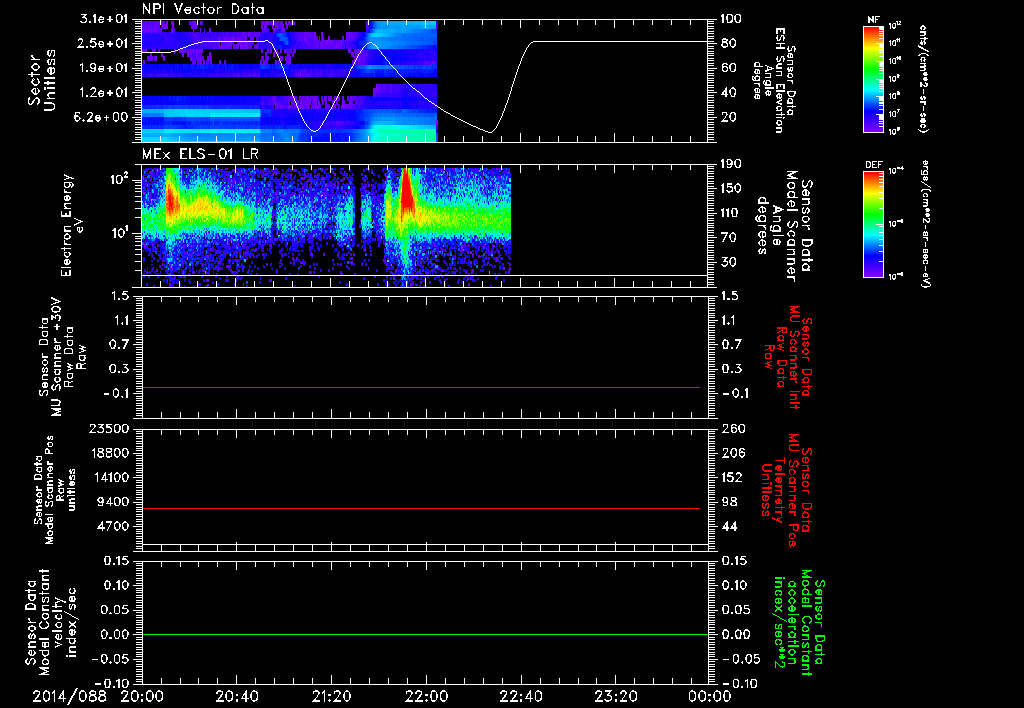
Task: Click the green "Model Constant acceleration" label
Action: tap(799, 623)
